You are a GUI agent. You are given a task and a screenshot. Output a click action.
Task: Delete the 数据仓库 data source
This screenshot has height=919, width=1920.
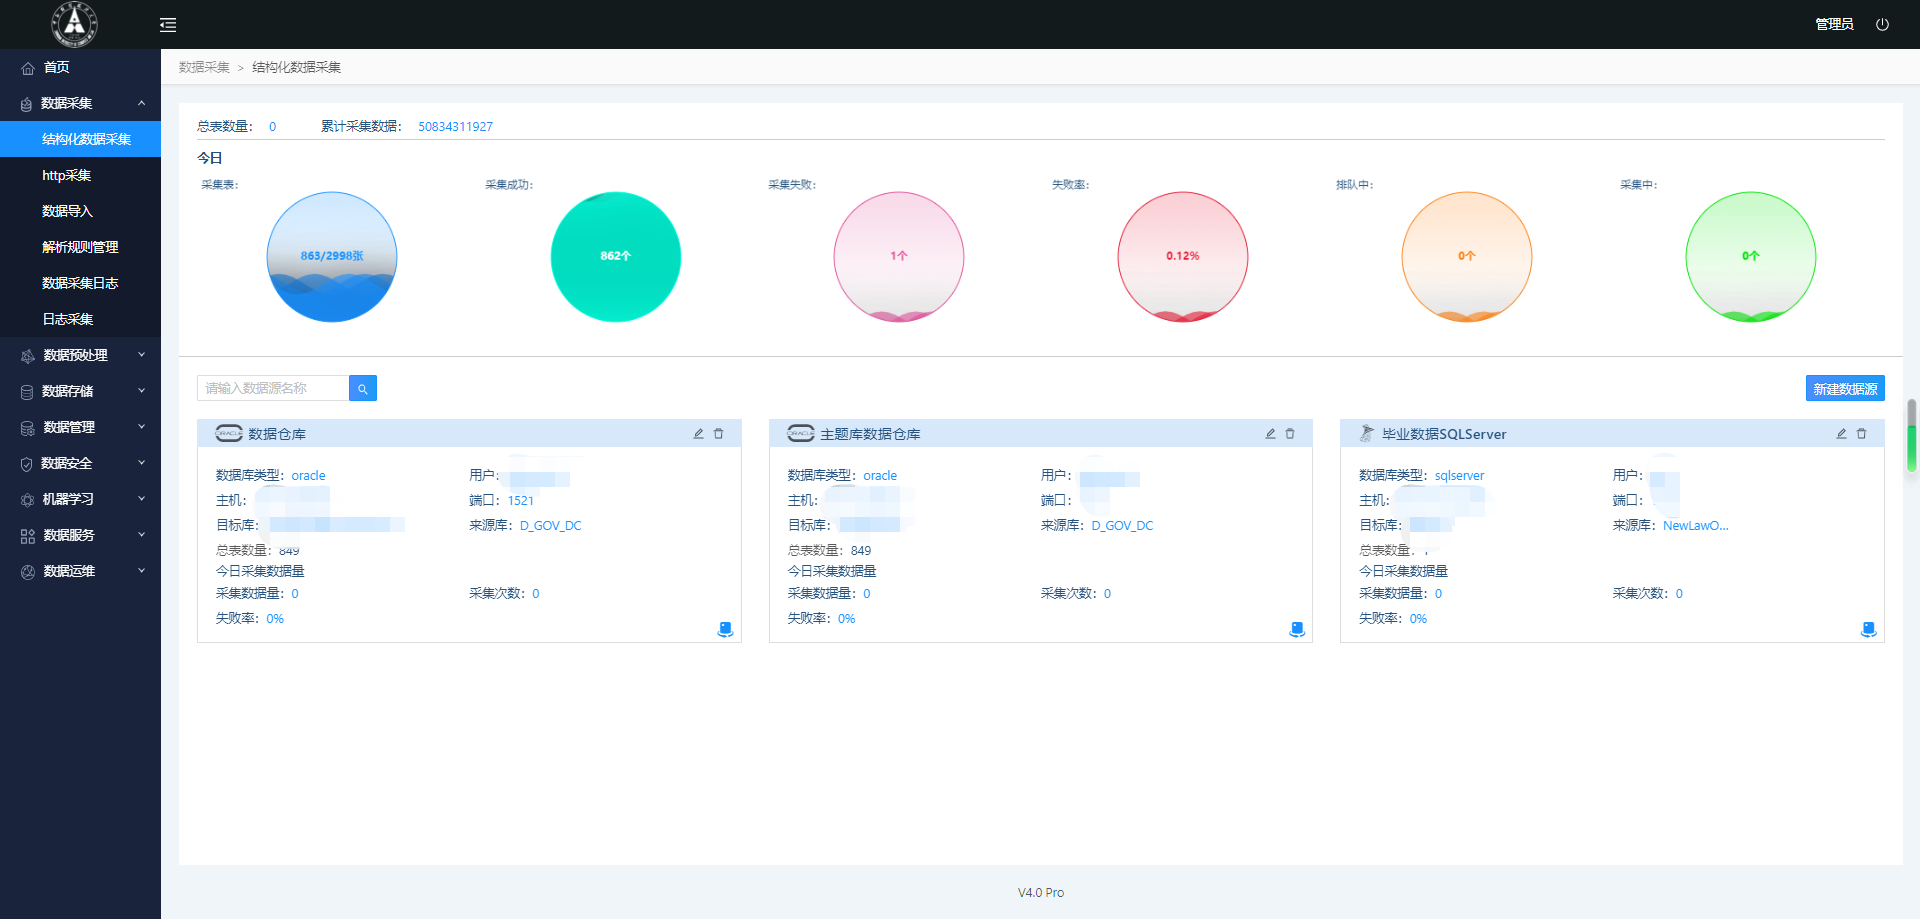click(719, 434)
